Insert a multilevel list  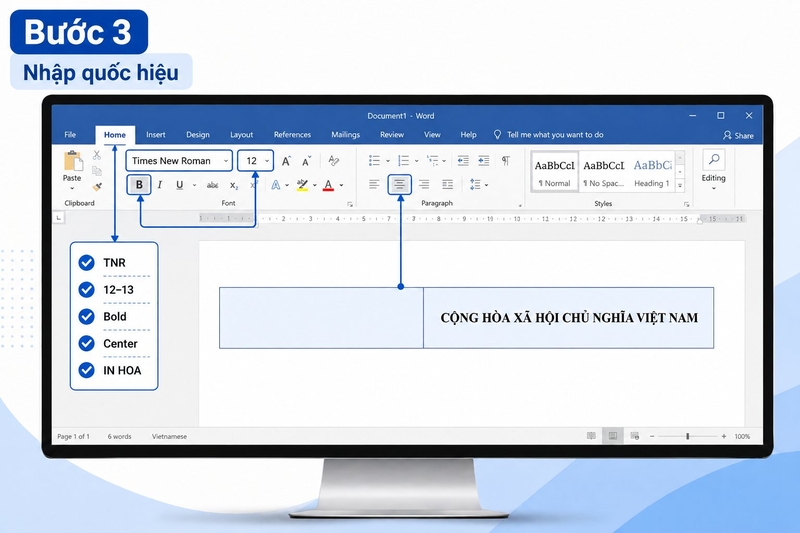click(433, 161)
